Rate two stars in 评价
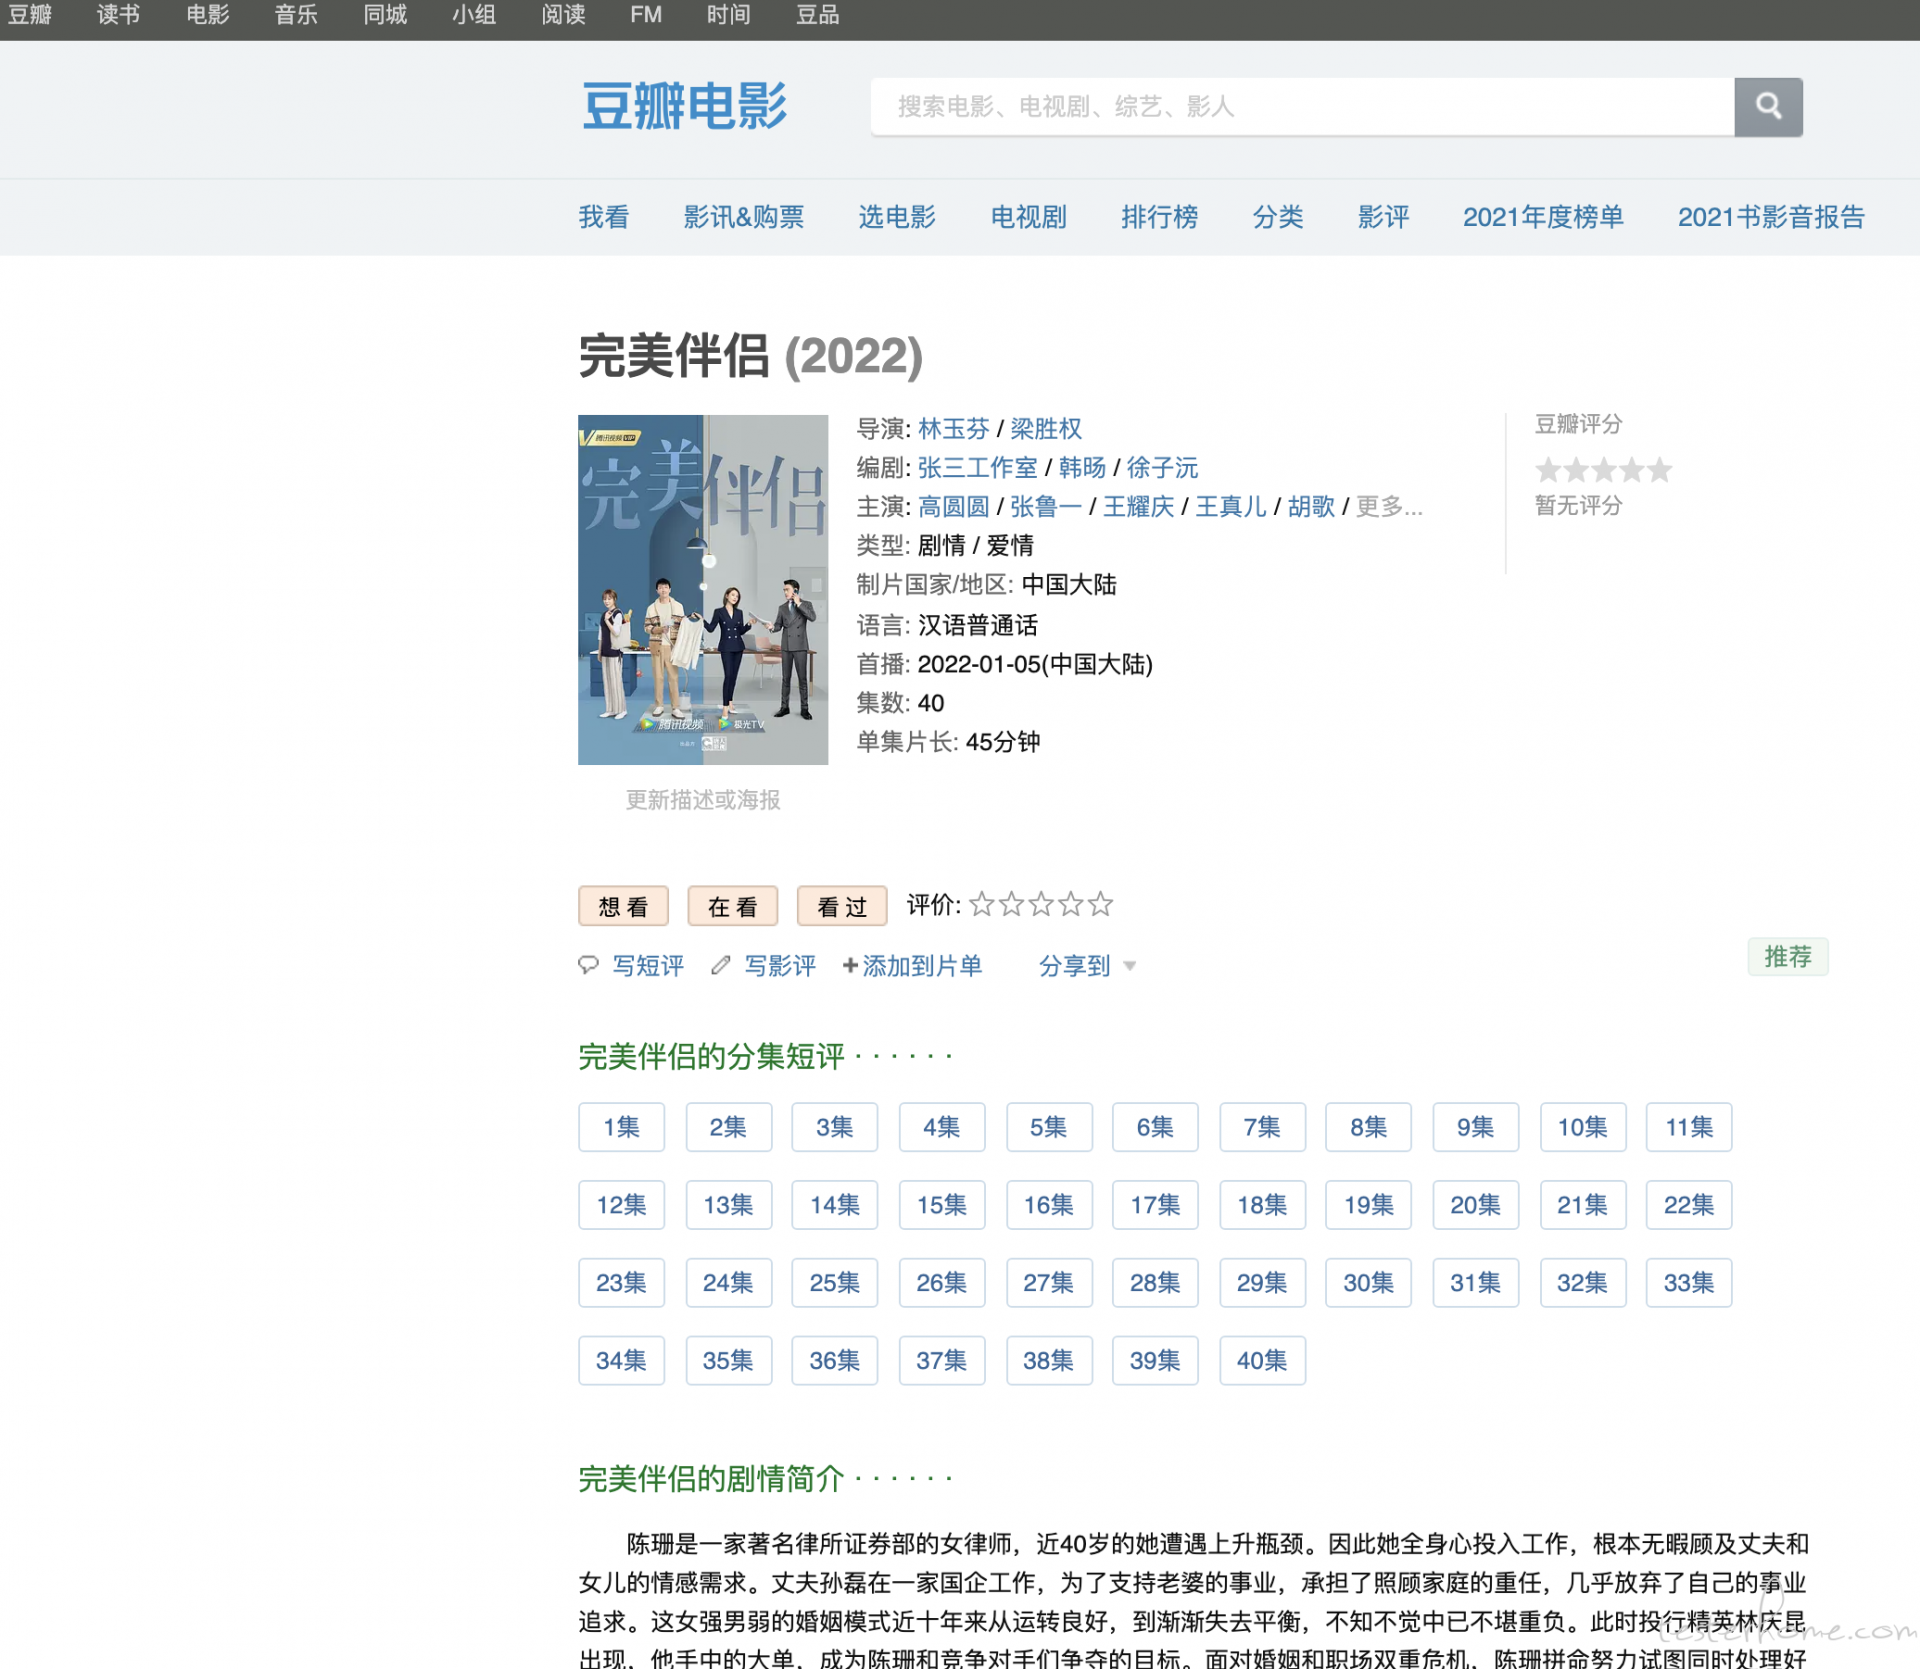Image resolution: width=1920 pixels, height=1669 pixels. [1011, 904]
